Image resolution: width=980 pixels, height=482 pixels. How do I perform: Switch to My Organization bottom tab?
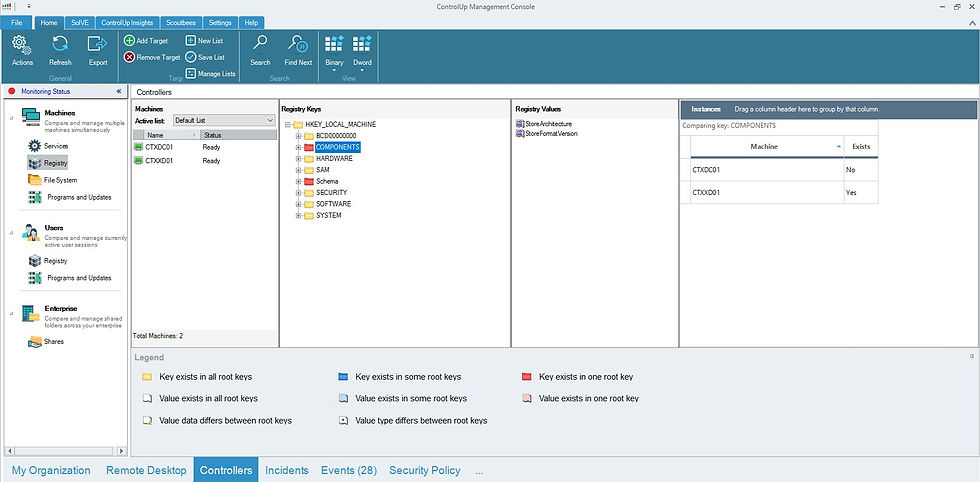point(51,471)
